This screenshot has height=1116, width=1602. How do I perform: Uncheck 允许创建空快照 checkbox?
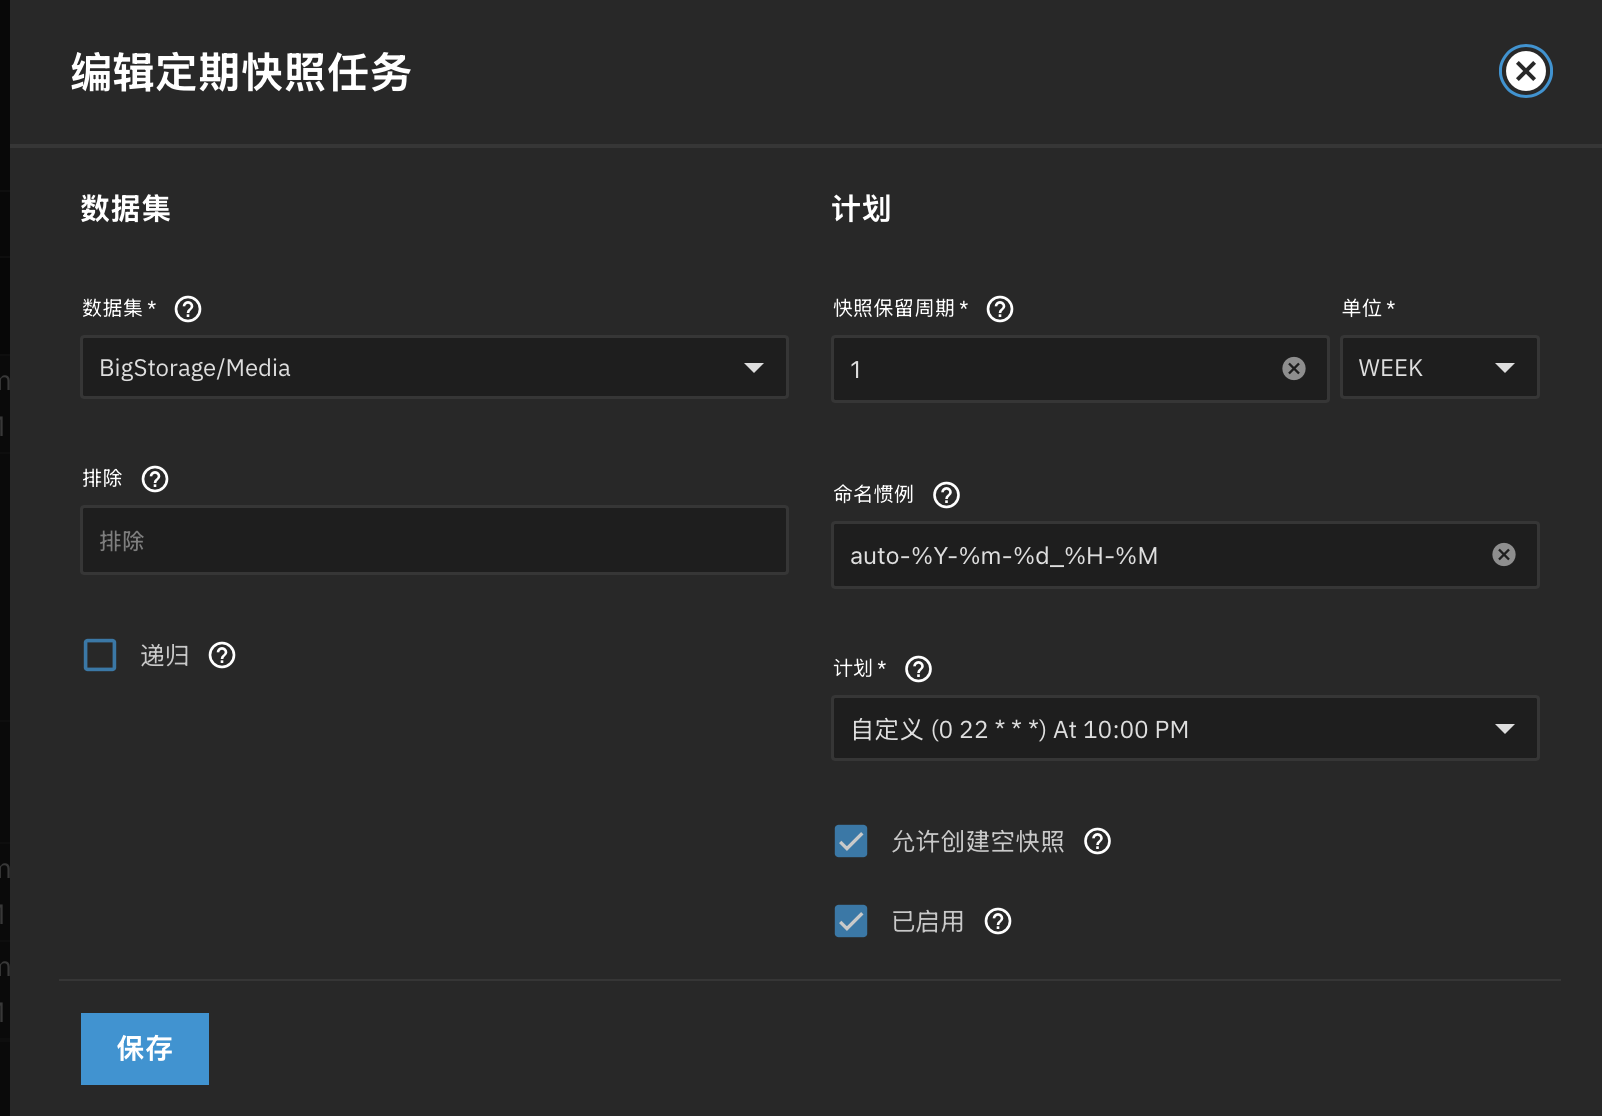pyautogui.click(x=851, y=841)
